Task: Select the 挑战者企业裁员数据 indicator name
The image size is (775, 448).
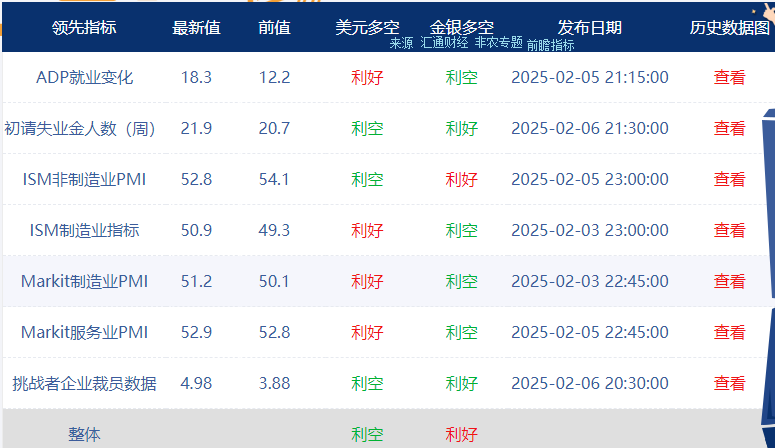Action: [x=85, y=383]
